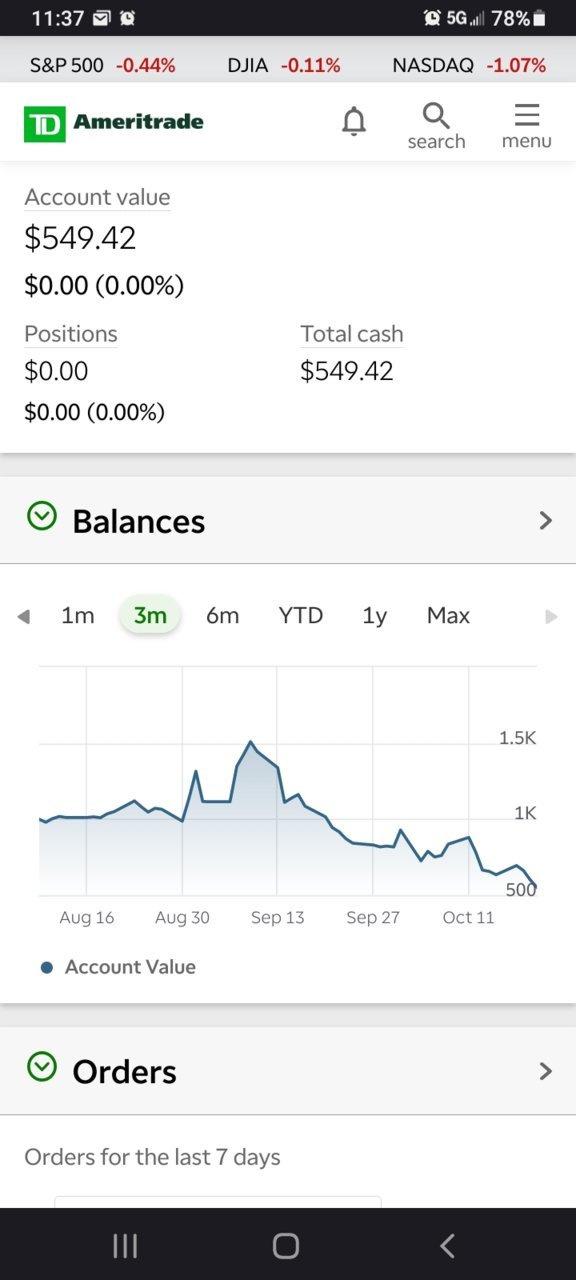
Task: Tap Android back arrow
Action: (447, 1245)
